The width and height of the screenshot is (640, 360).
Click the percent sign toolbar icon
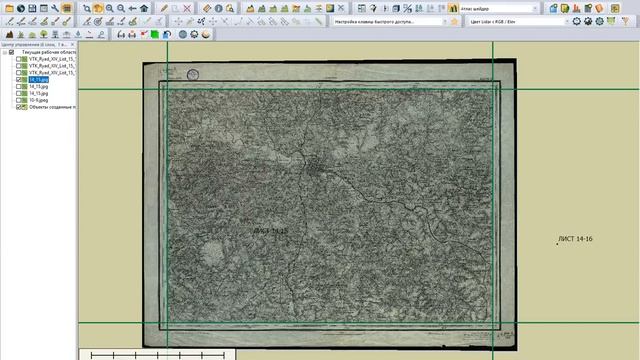click(407, 8)
